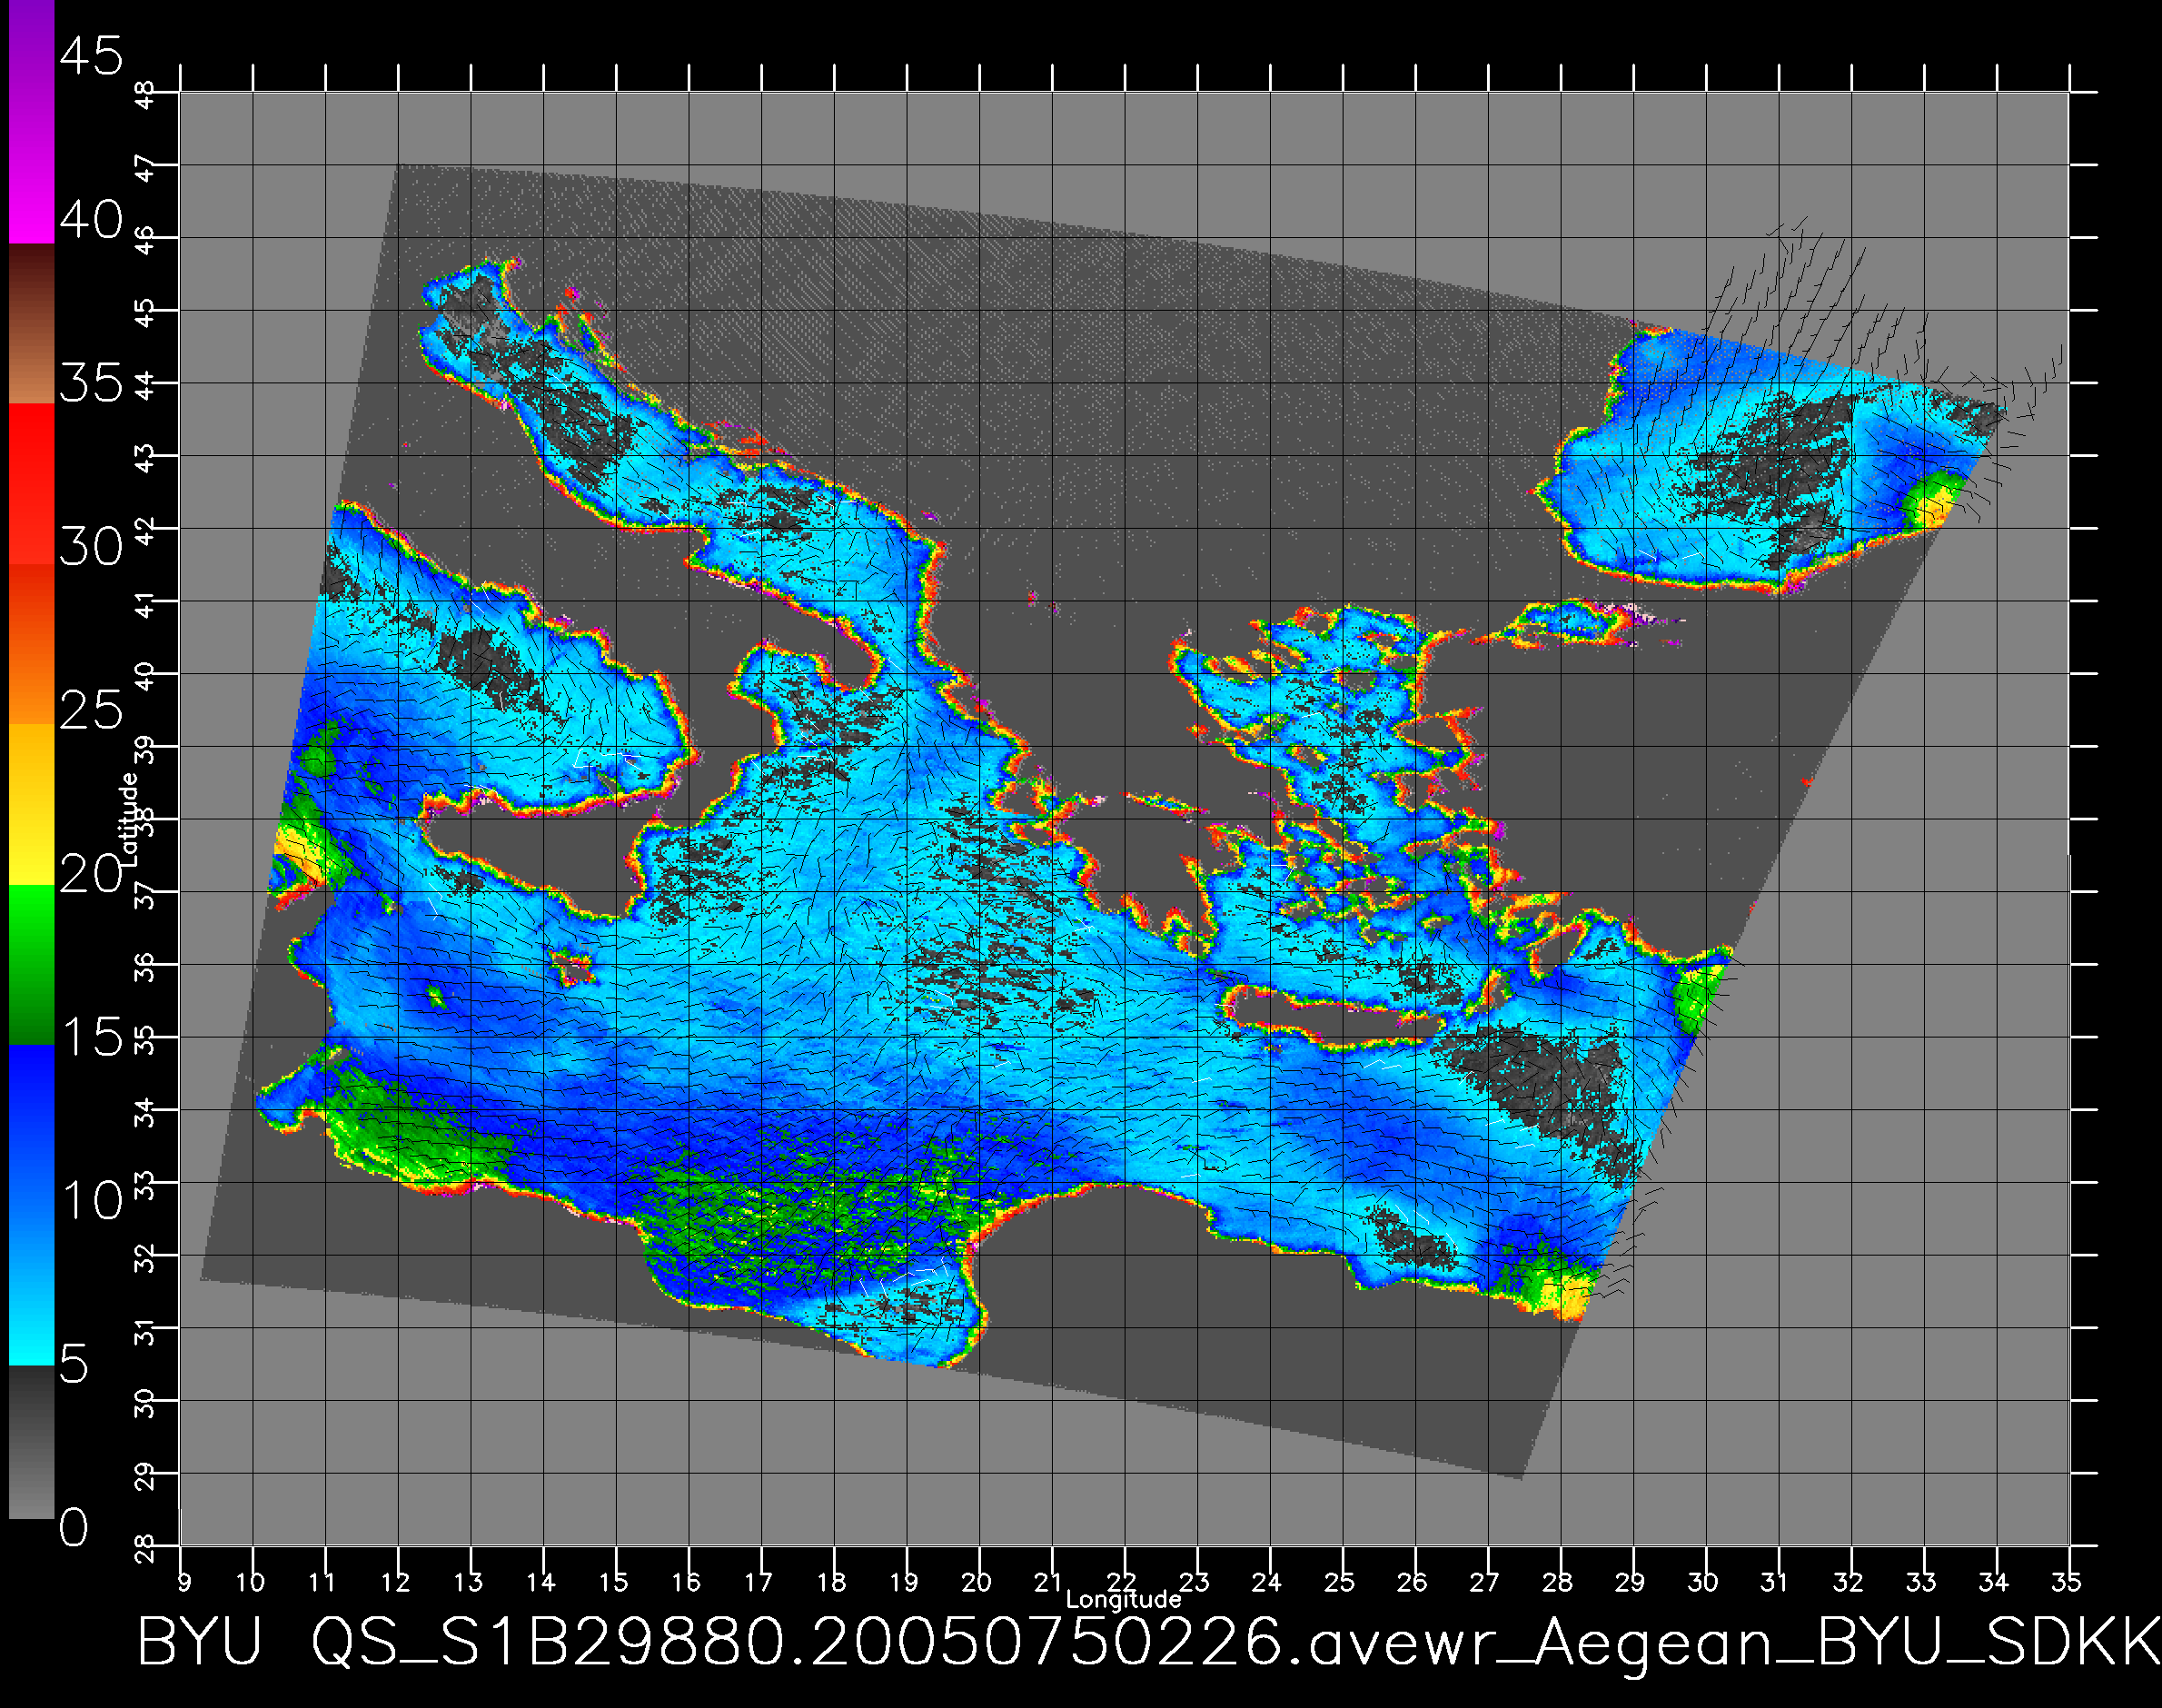Select longitude axis tick label 14
Viewport: 2162px width, 1708px height.
pos(541,1582)
